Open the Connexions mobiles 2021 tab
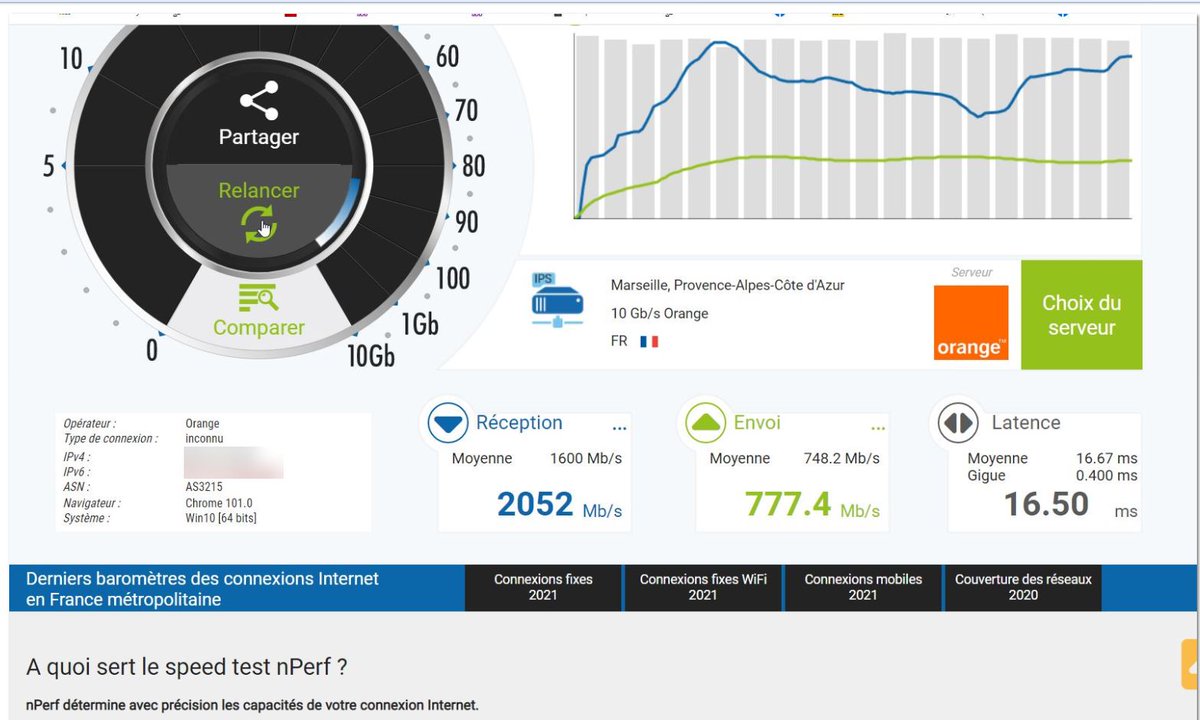 click(x=863, y=587)
